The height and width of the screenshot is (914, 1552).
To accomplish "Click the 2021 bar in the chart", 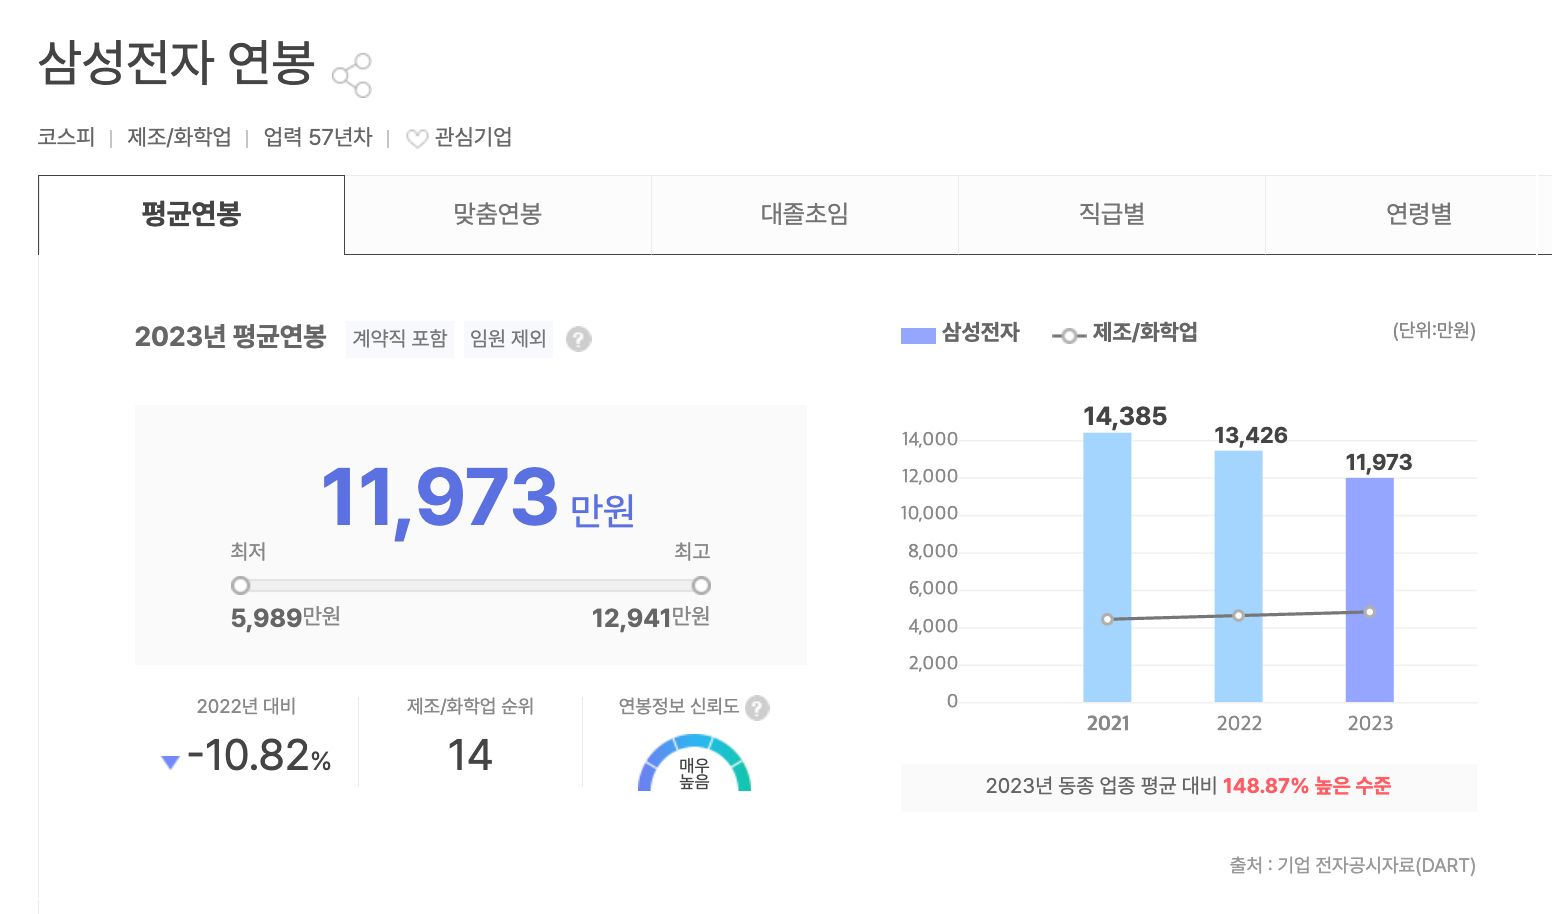I will 1107,567.
